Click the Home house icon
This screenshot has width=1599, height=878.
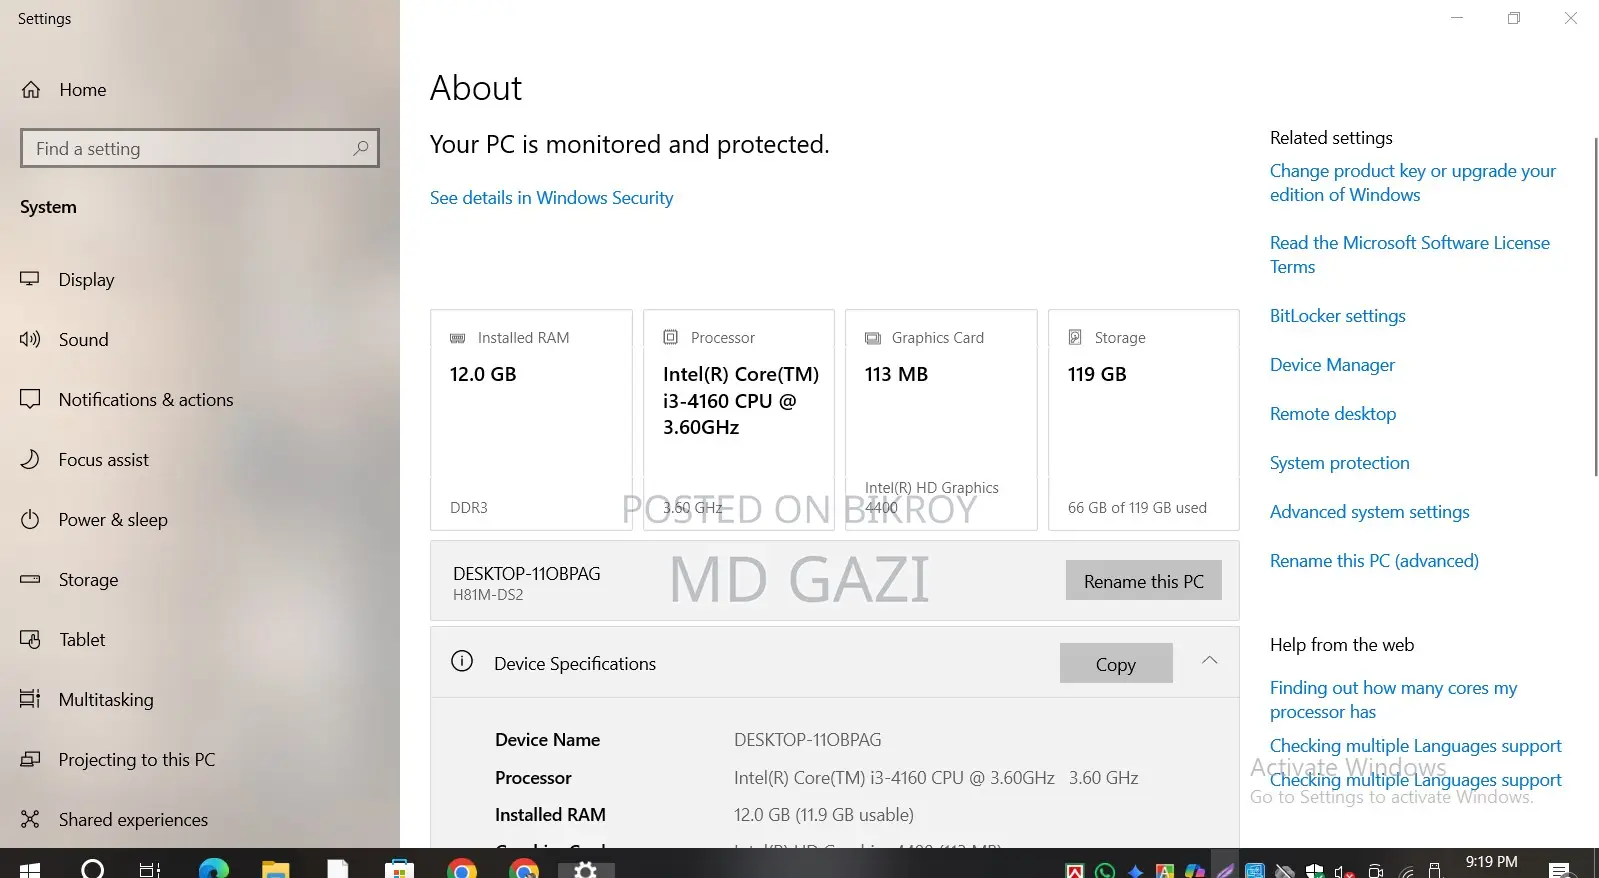[31, 90]
